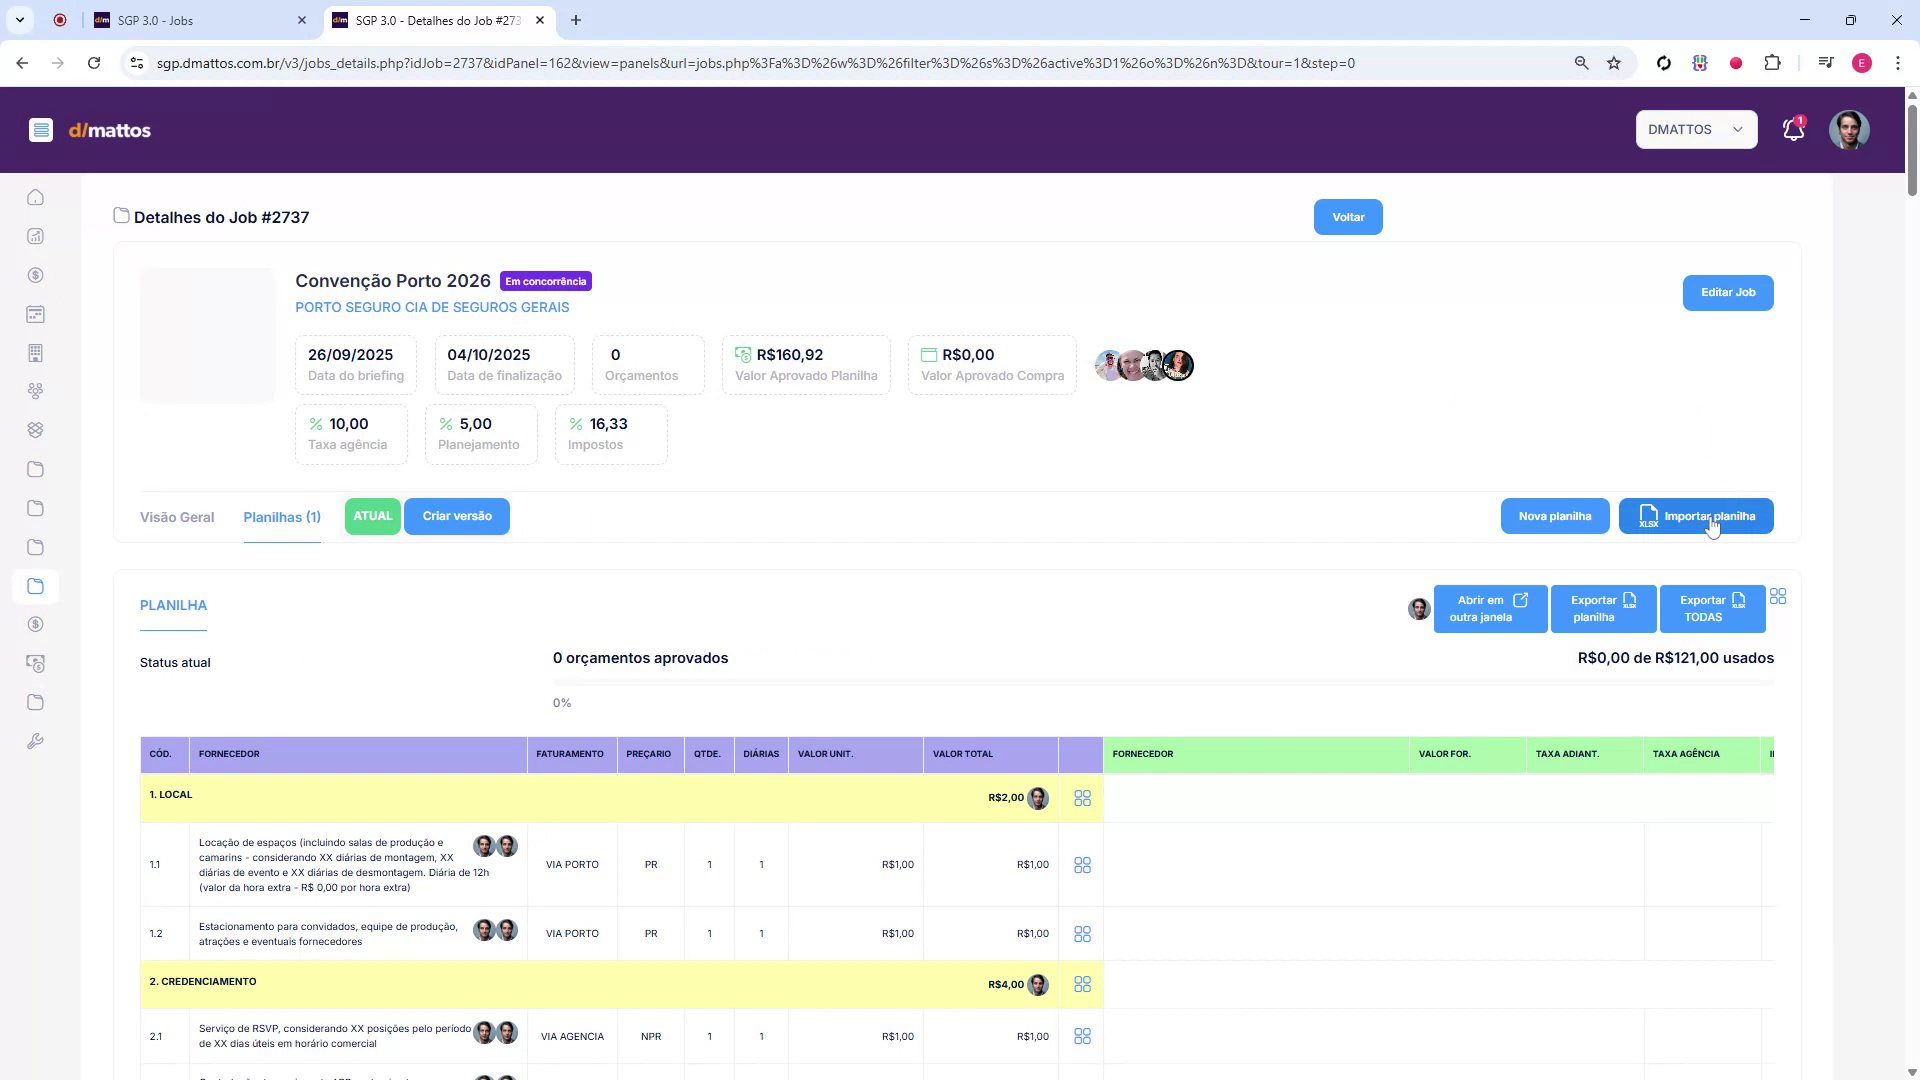Click the wrench tools icon at sidebar bottom
The image size is (1920, 1080).
(35, 741)
